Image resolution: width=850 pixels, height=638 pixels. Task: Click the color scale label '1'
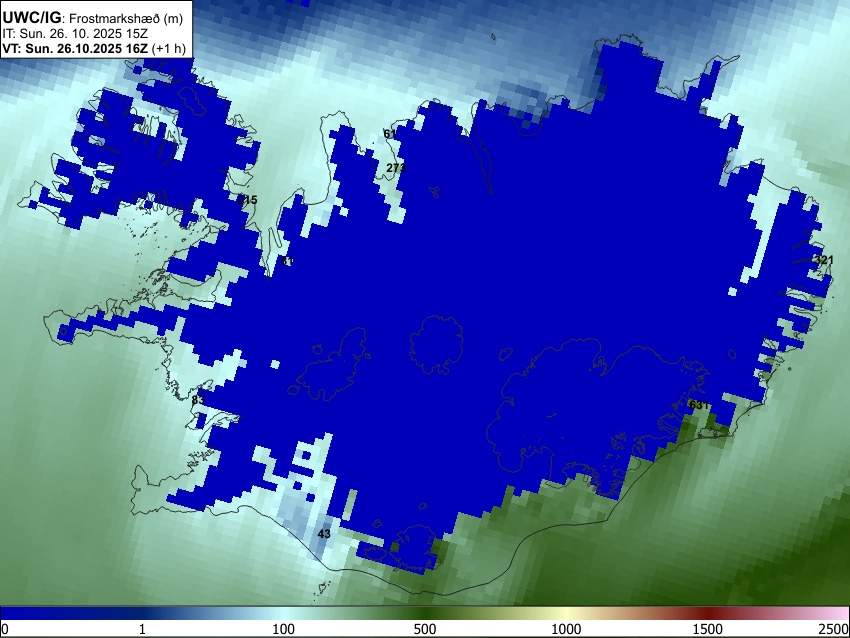coord(142,629)
